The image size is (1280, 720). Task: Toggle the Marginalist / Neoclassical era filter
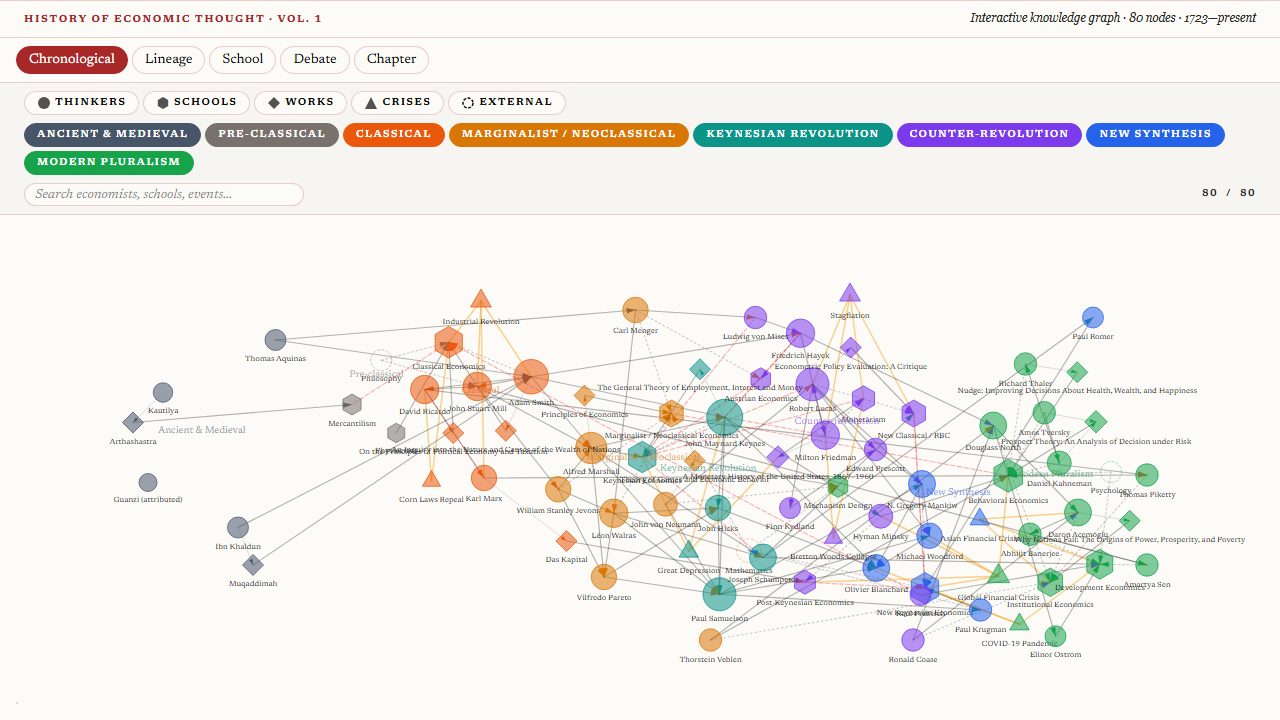(569, 134)
